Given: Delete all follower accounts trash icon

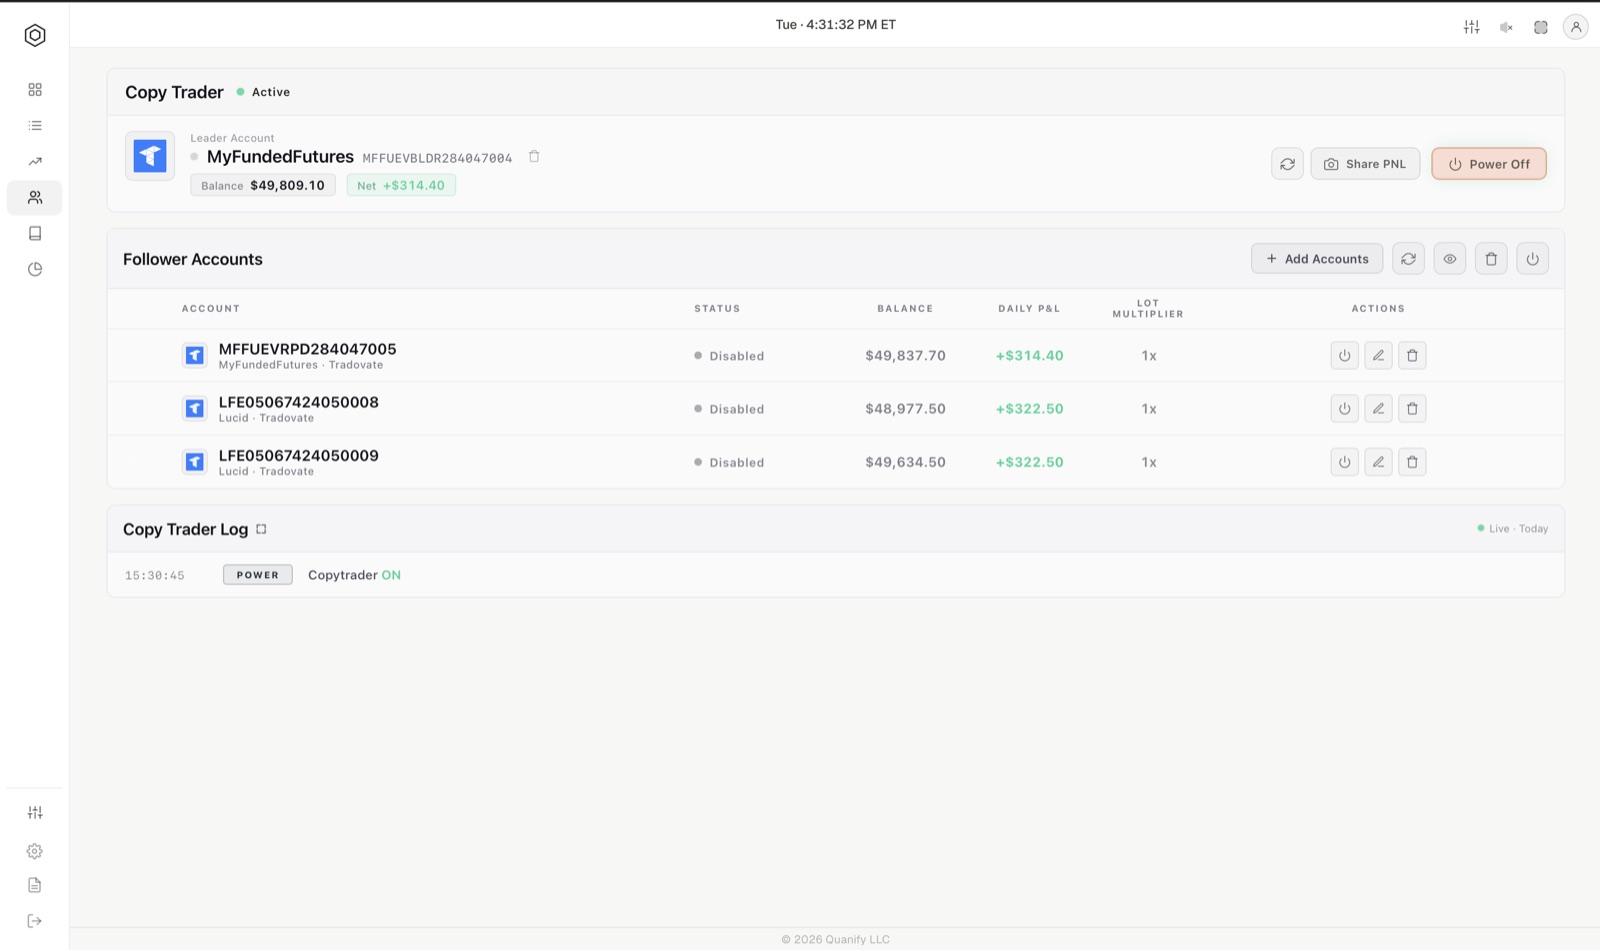Looking at the screenshot, I should point(1491,259).
